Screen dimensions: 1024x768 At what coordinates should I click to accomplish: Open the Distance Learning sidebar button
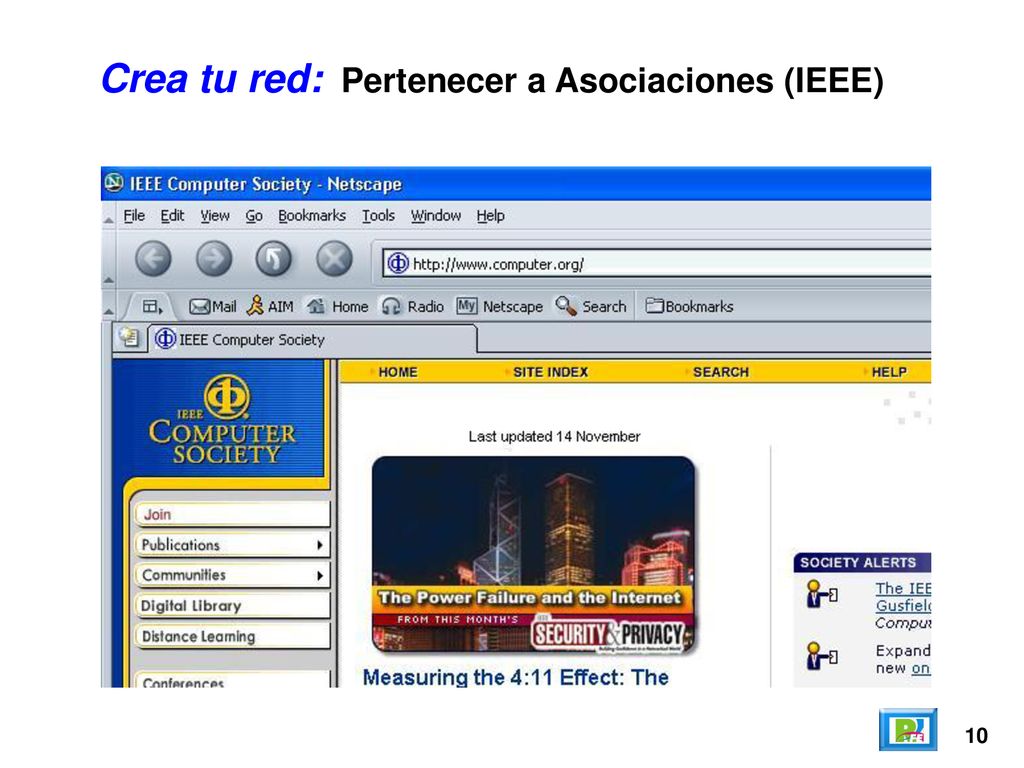(x=232, y=637)
